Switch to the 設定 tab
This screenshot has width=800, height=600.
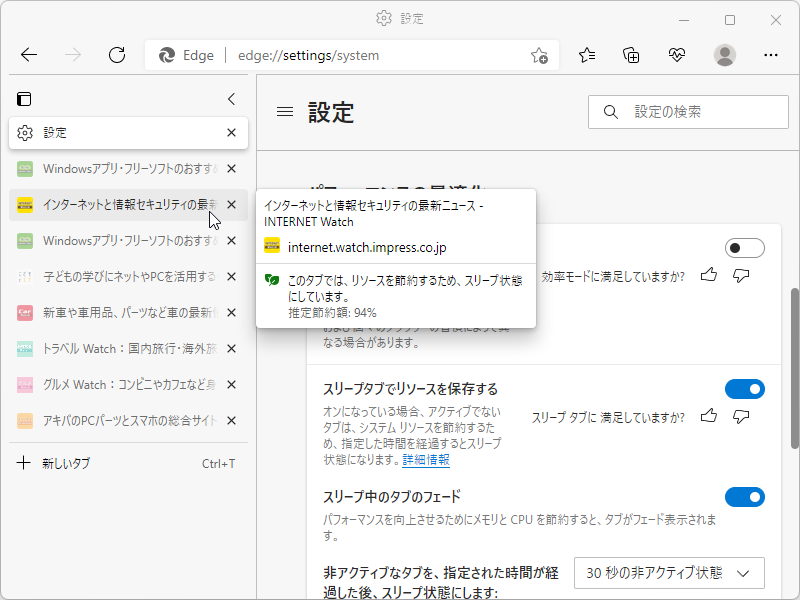(120, 133)
